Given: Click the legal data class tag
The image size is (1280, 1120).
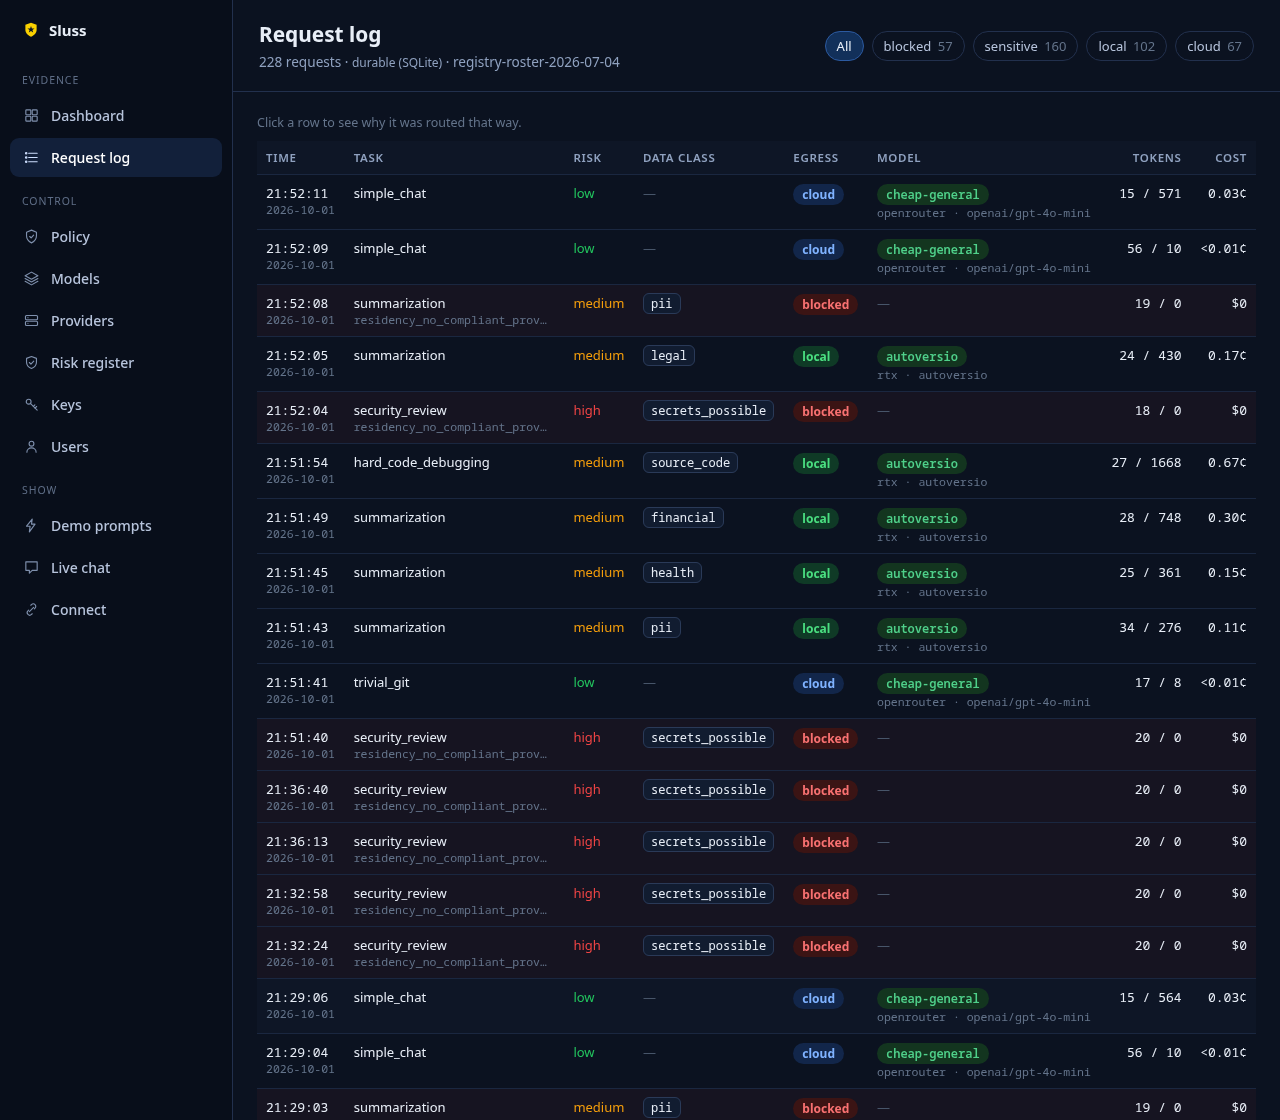Looking at the screenshot, I should point(669,356).
